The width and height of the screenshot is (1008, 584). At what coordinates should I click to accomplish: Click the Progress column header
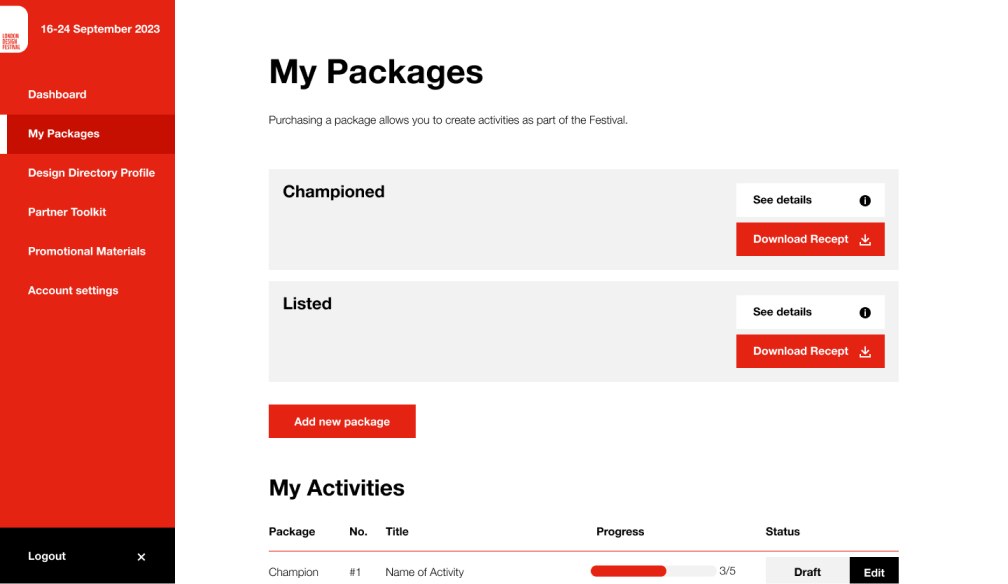click(x=620, y=531)
